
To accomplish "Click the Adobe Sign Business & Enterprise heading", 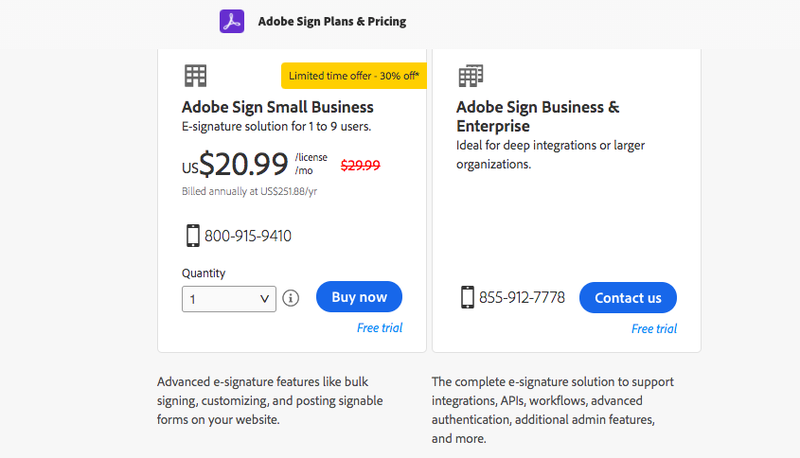I will tap(538, 116).
